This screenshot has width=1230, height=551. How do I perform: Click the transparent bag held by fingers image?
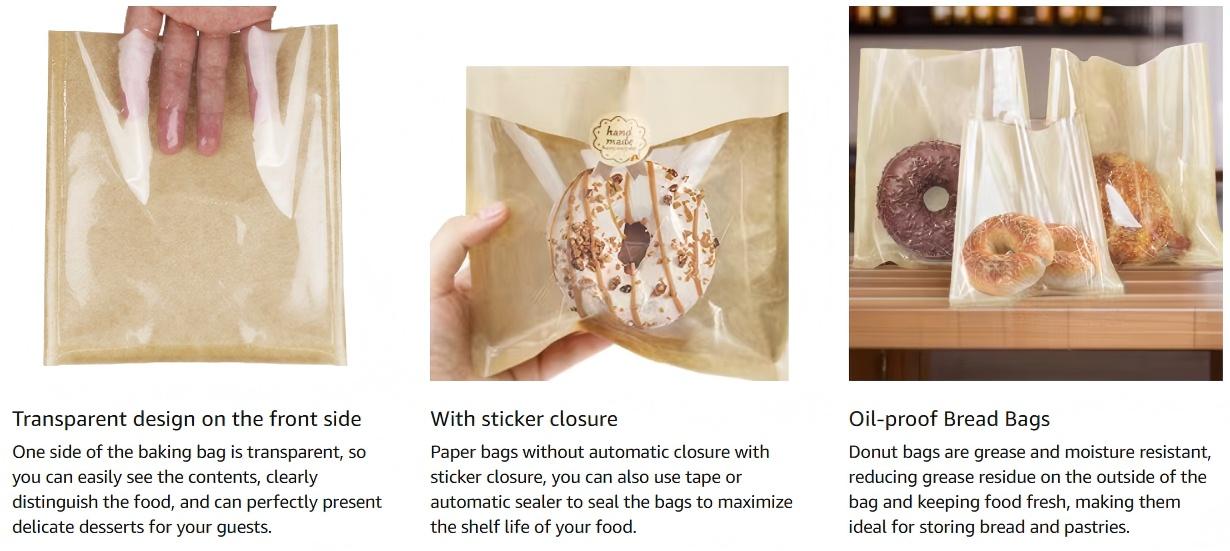coord(195,193)
